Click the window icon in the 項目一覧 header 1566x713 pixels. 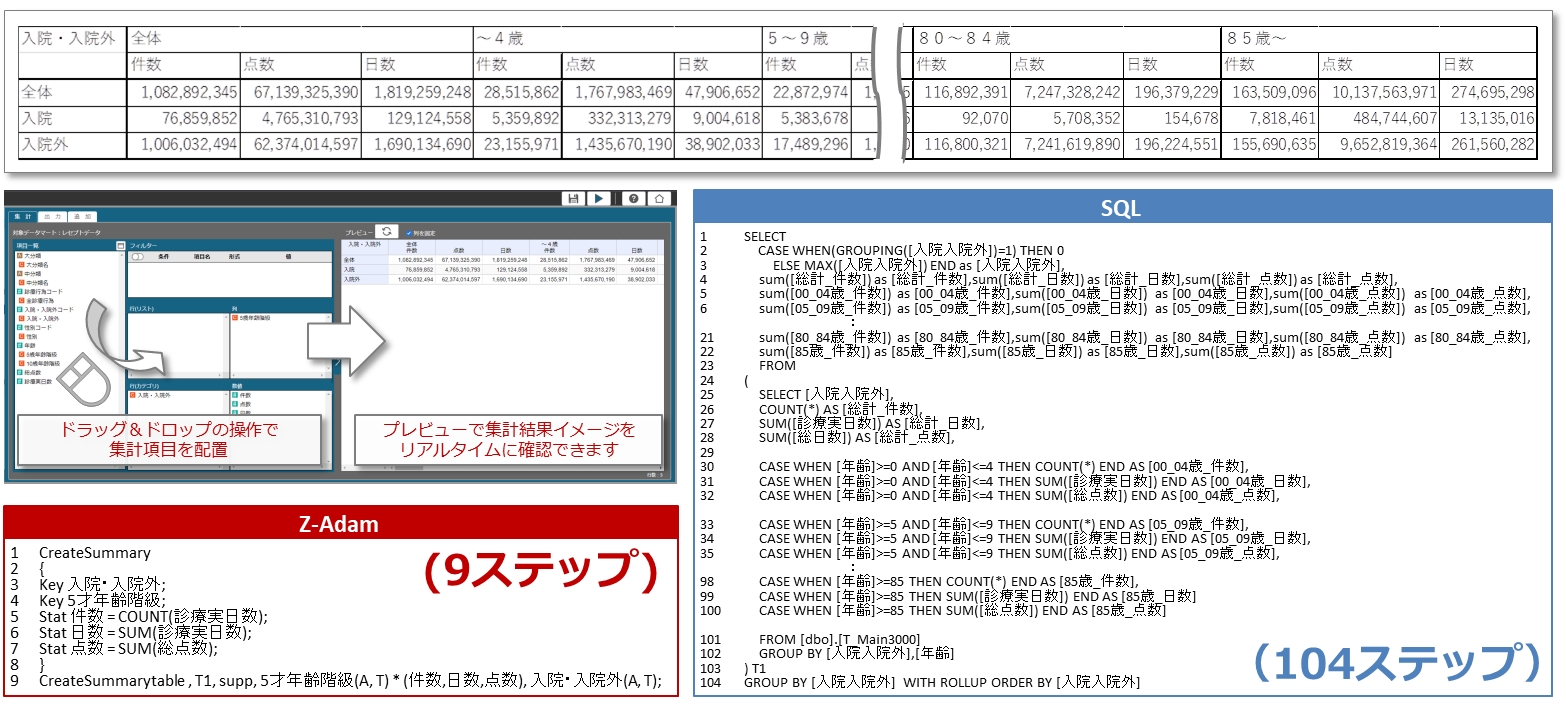(120, 244)
